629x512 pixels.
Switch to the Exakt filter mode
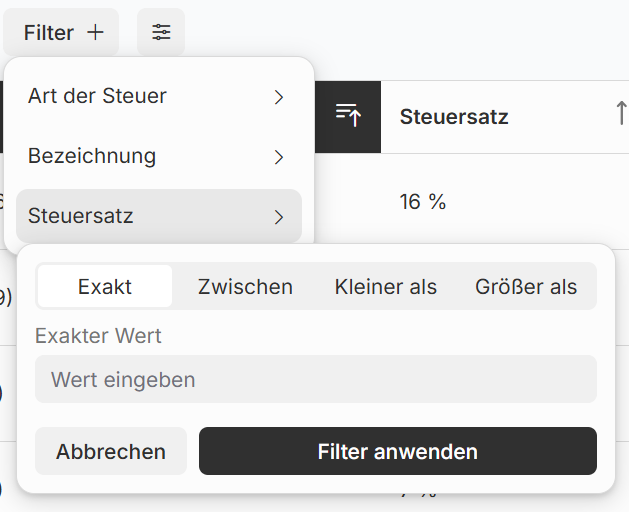tap(105, 287)
